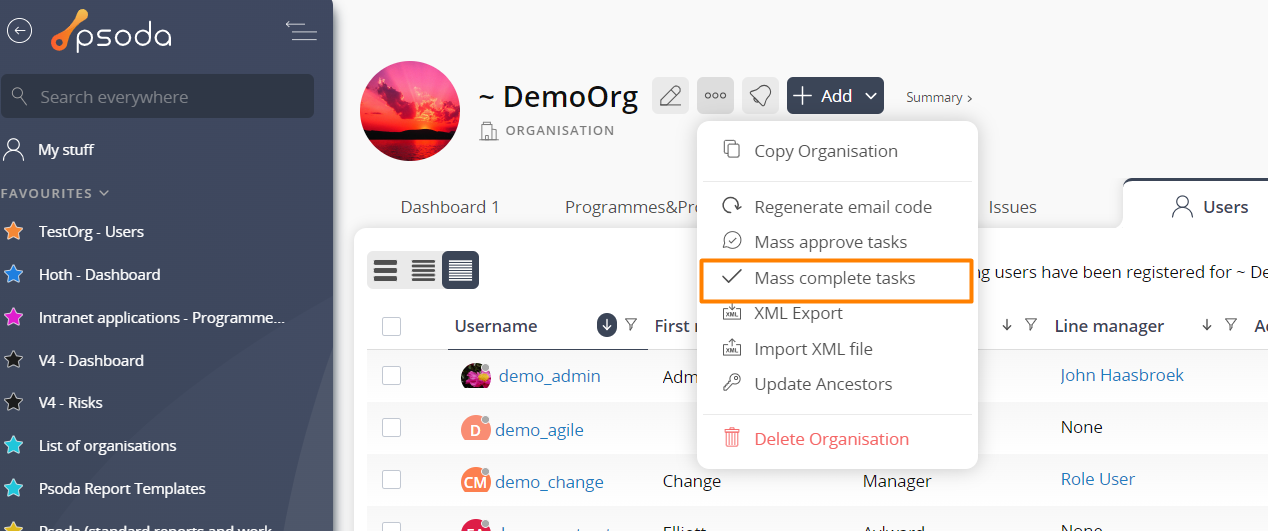
Task: Collapse the sidebar with the top-right toggle icon
Action: point(301,31)
